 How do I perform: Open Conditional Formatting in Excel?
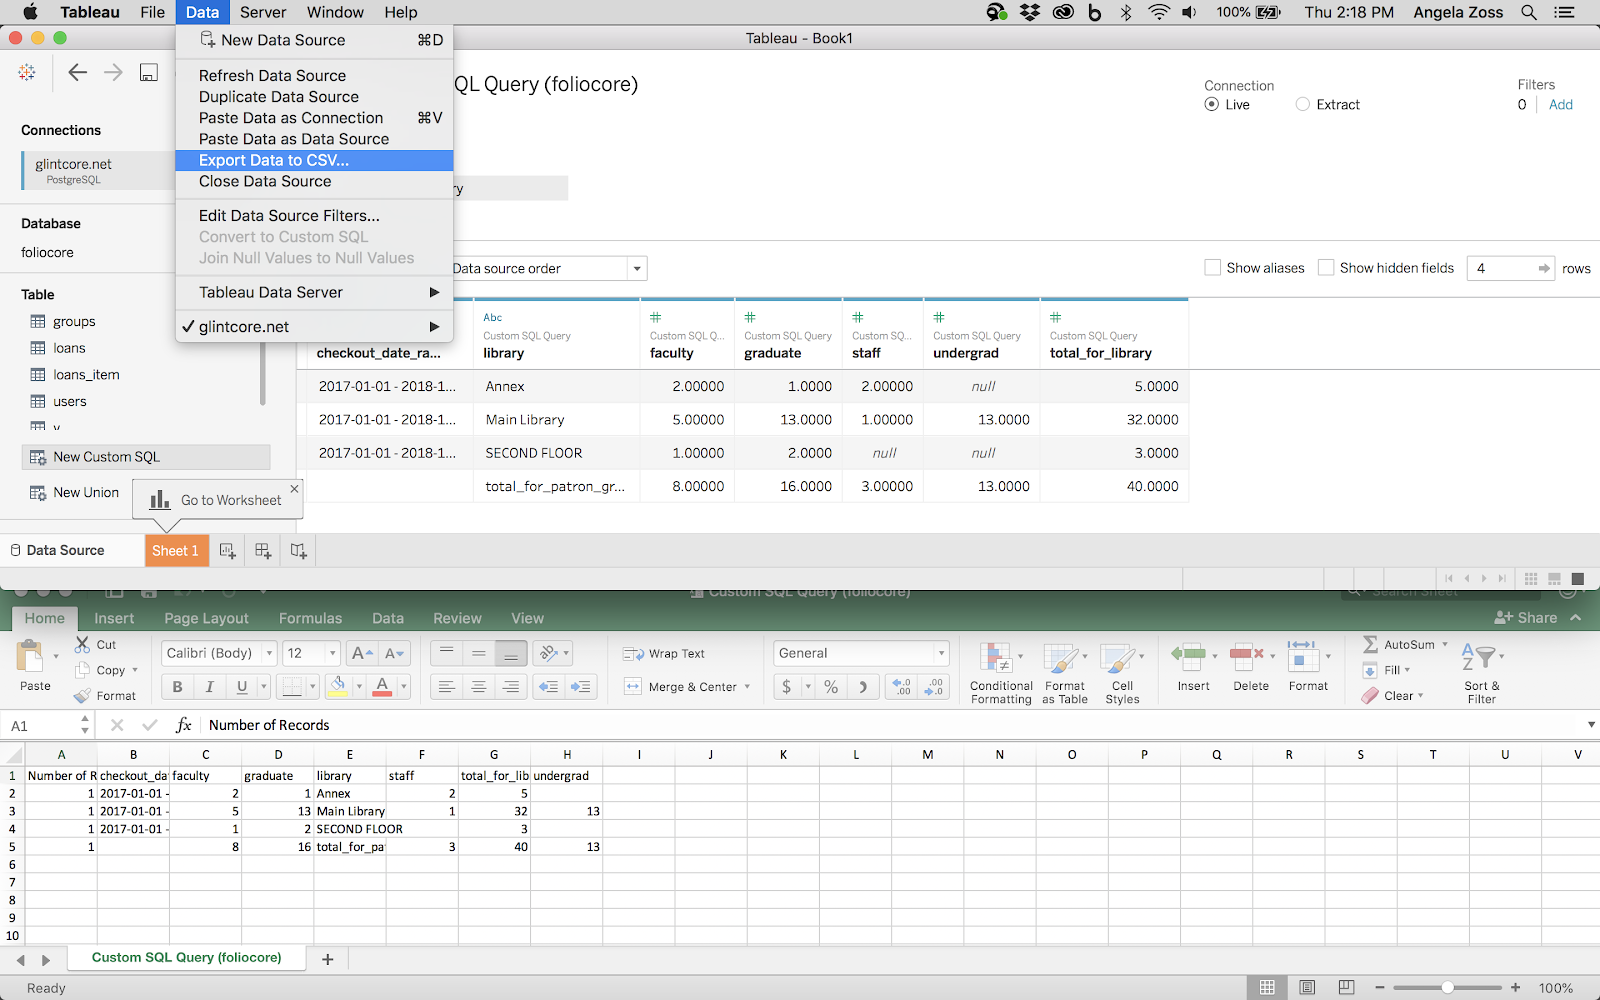pyautogui.click(x=1000, y=673)
